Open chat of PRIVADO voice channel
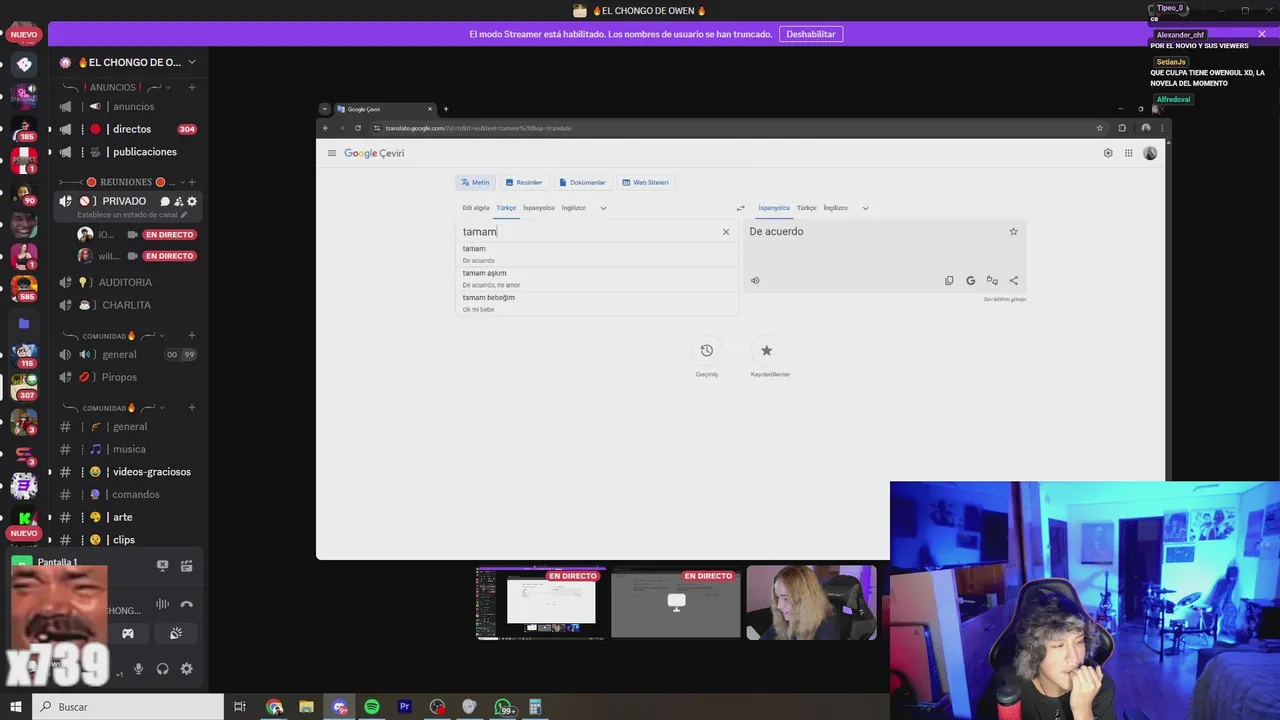 click(166, 201)
